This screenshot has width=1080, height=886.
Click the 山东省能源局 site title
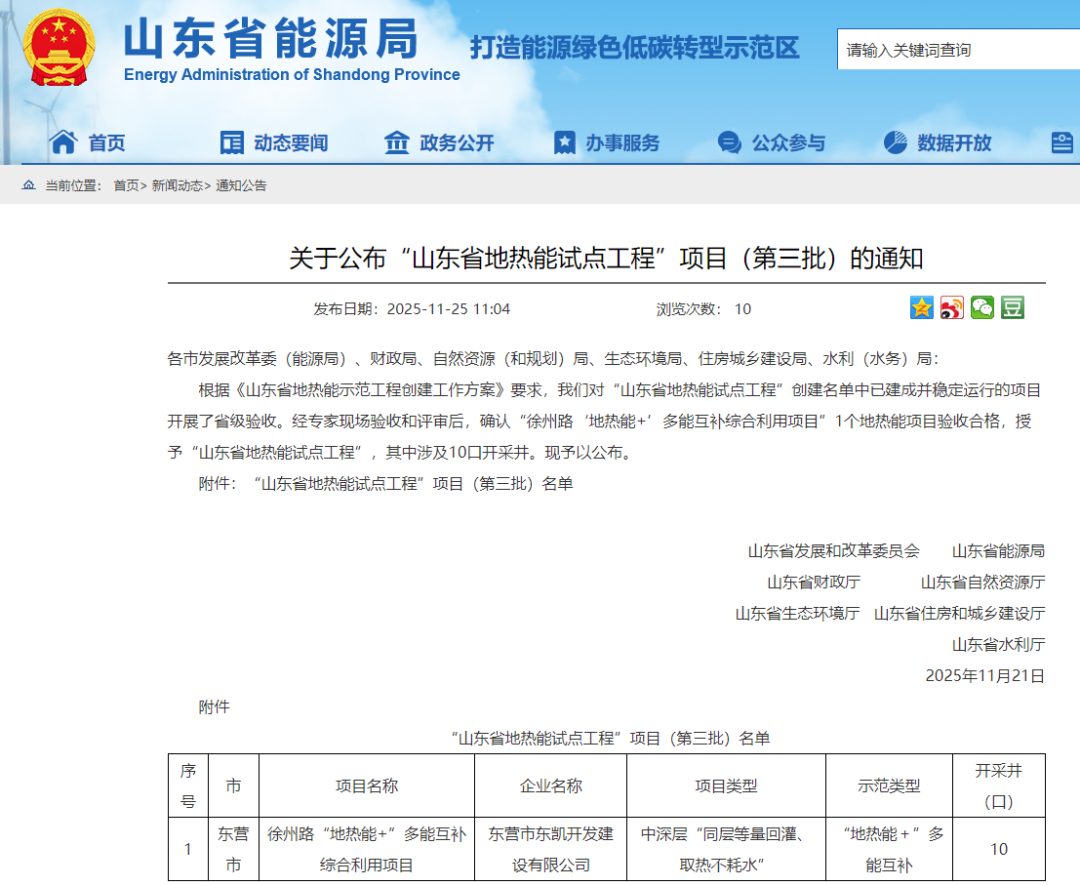(270, 40)
